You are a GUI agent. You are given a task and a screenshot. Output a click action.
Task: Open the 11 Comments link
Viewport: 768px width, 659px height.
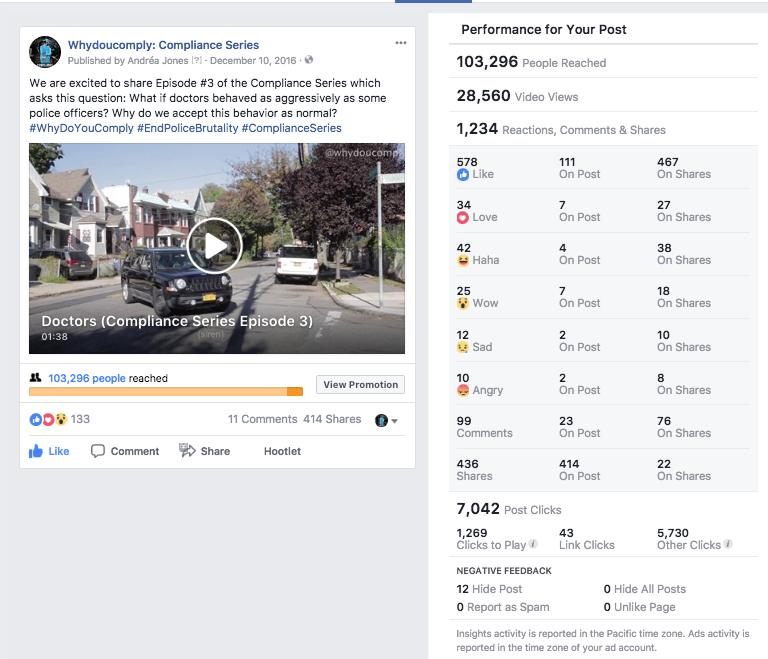pyautogui.click(x=262, y=419)
